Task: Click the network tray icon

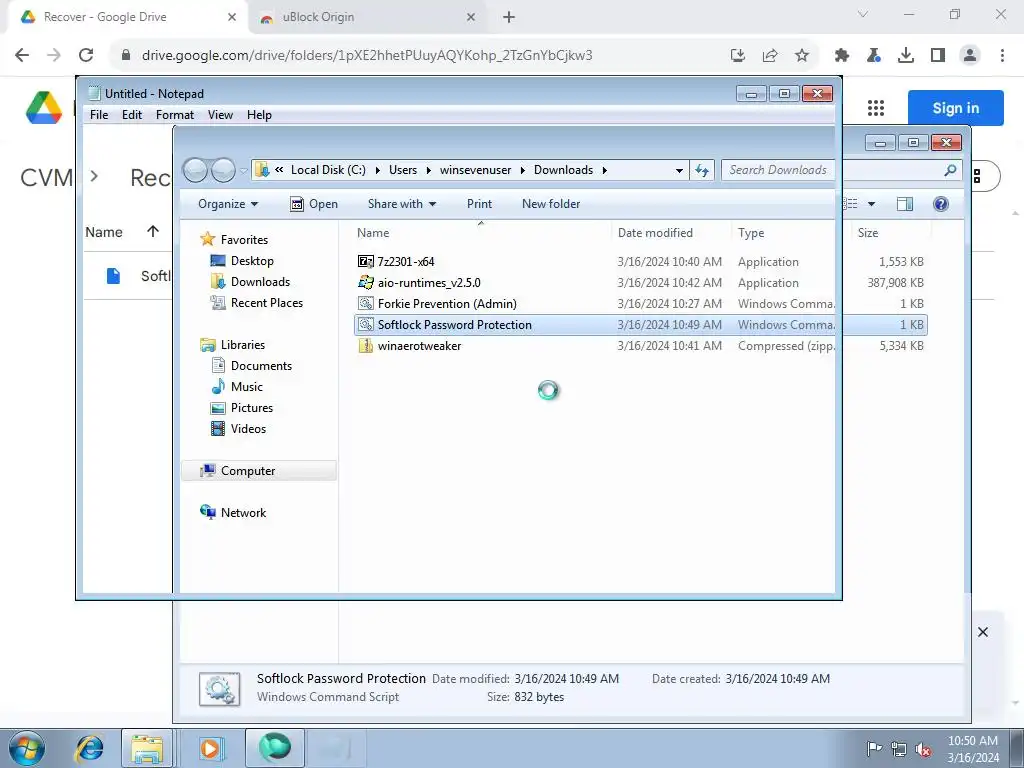Action: 899,749
